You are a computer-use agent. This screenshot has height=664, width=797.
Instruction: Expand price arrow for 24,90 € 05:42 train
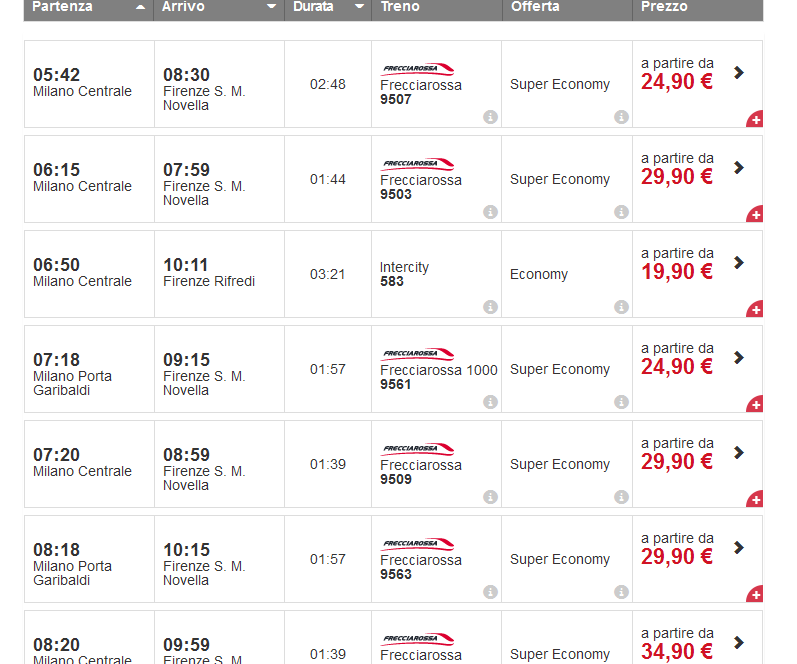click(739, 72)
